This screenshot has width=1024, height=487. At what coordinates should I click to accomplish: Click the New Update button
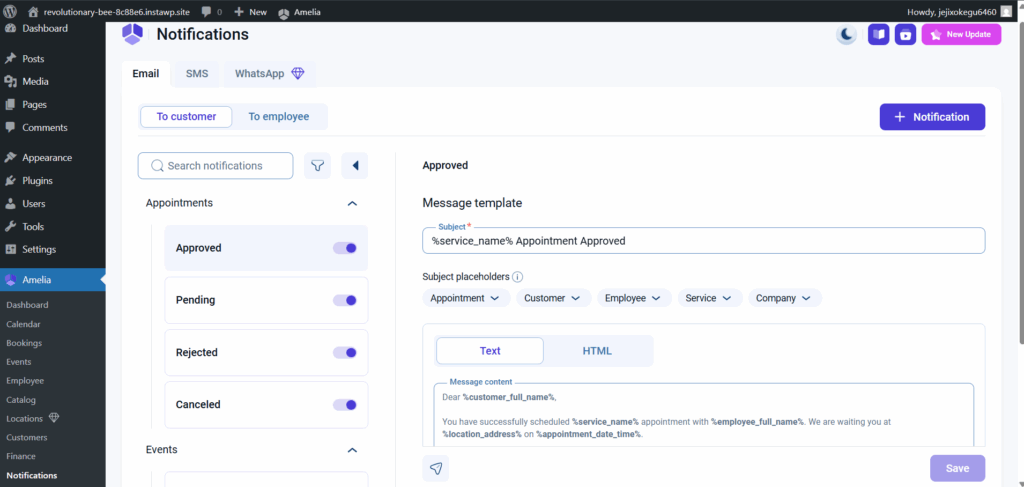[961, 35]
